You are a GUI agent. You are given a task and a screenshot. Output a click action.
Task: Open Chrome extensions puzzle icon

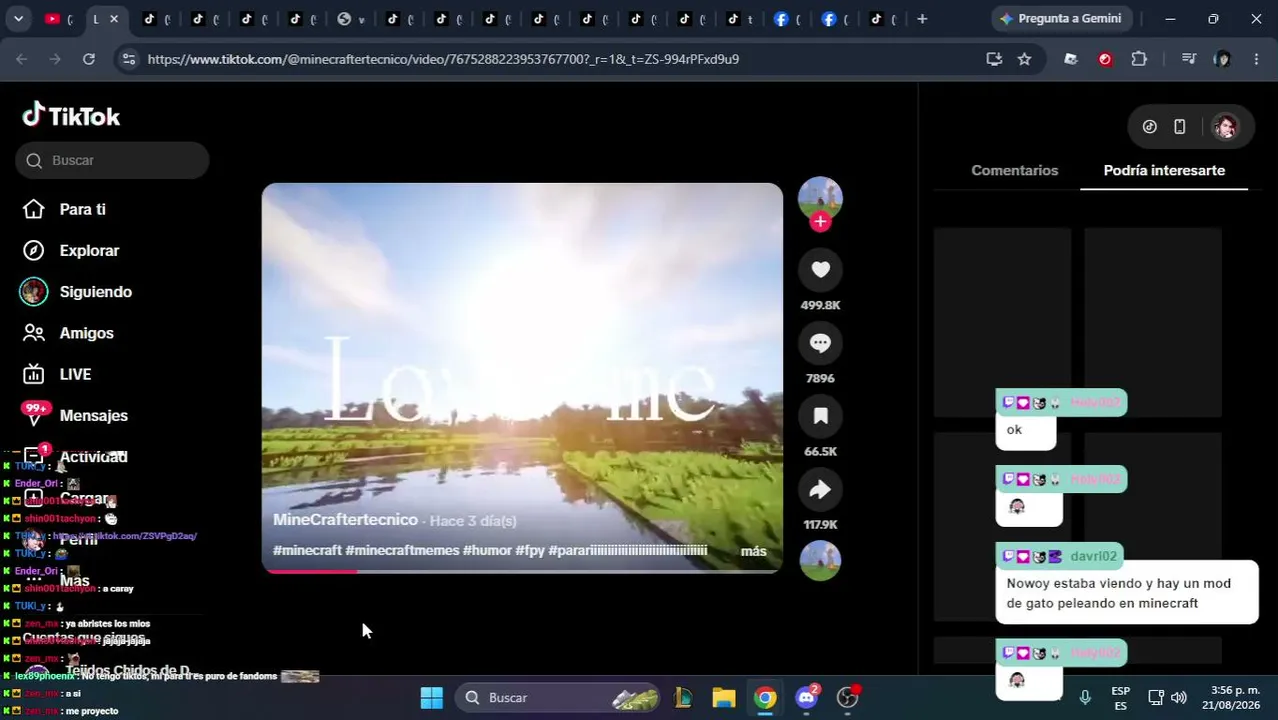point(1139,59)
